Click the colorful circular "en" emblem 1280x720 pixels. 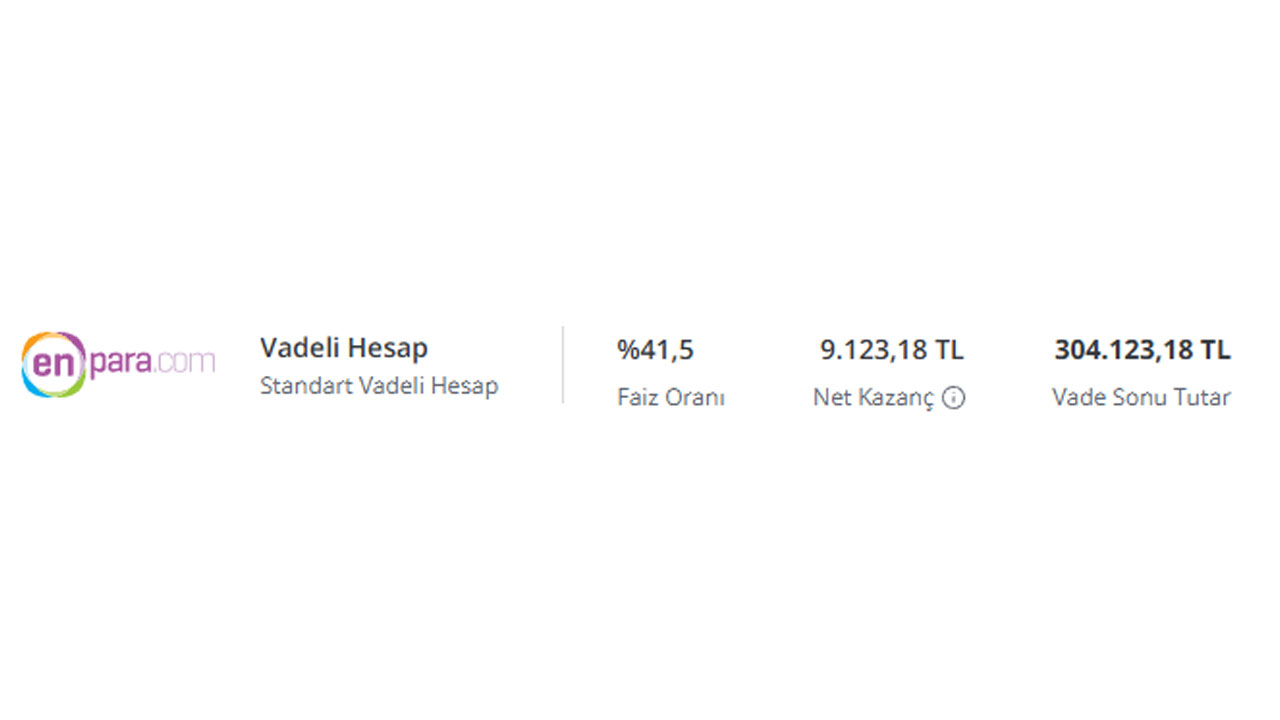tap(53, 364)
